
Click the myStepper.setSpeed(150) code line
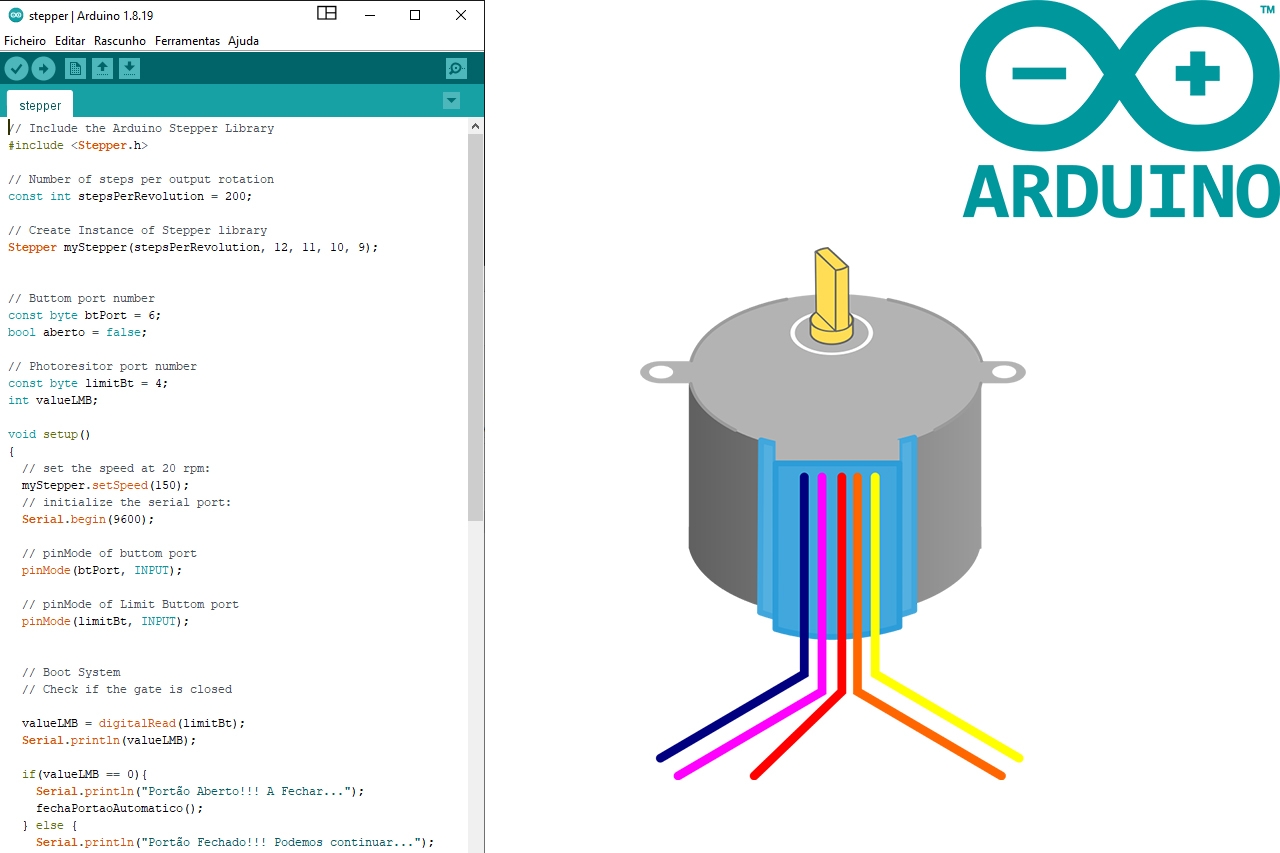[105, 485]
